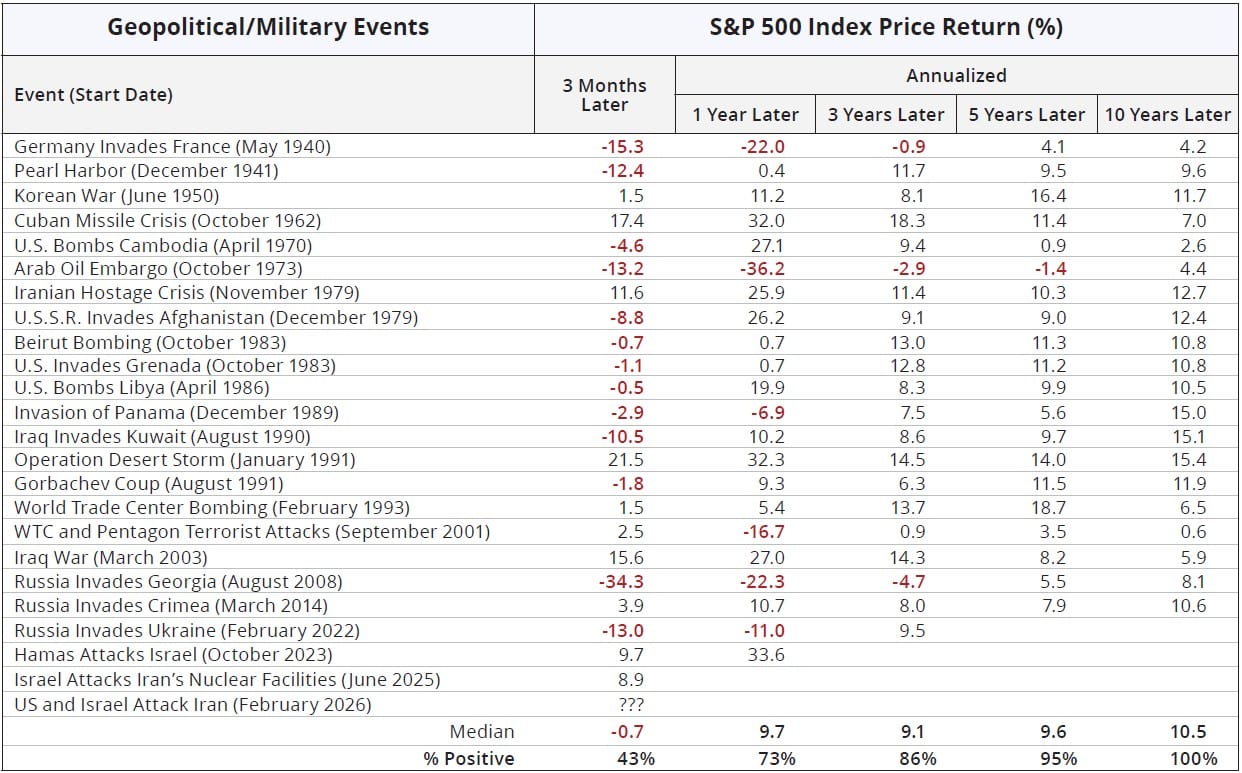
Task: Select the 10 Years Later column header
Action: pos(1167,115)
